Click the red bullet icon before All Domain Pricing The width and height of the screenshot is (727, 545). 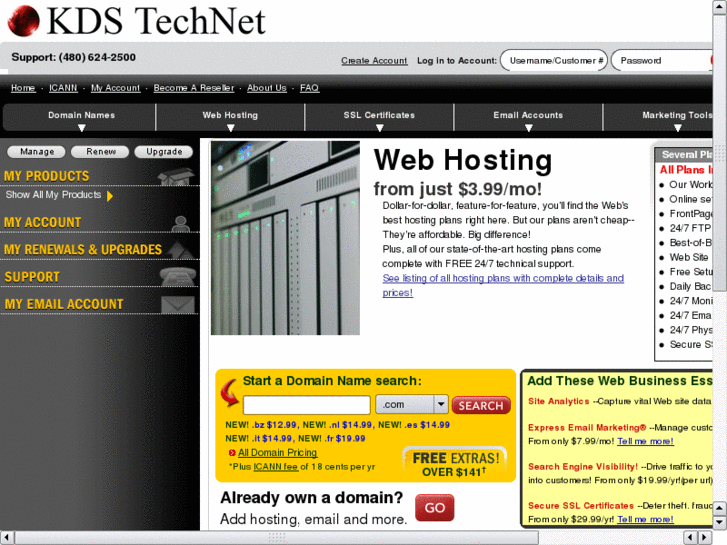click(x=232, y=453)
